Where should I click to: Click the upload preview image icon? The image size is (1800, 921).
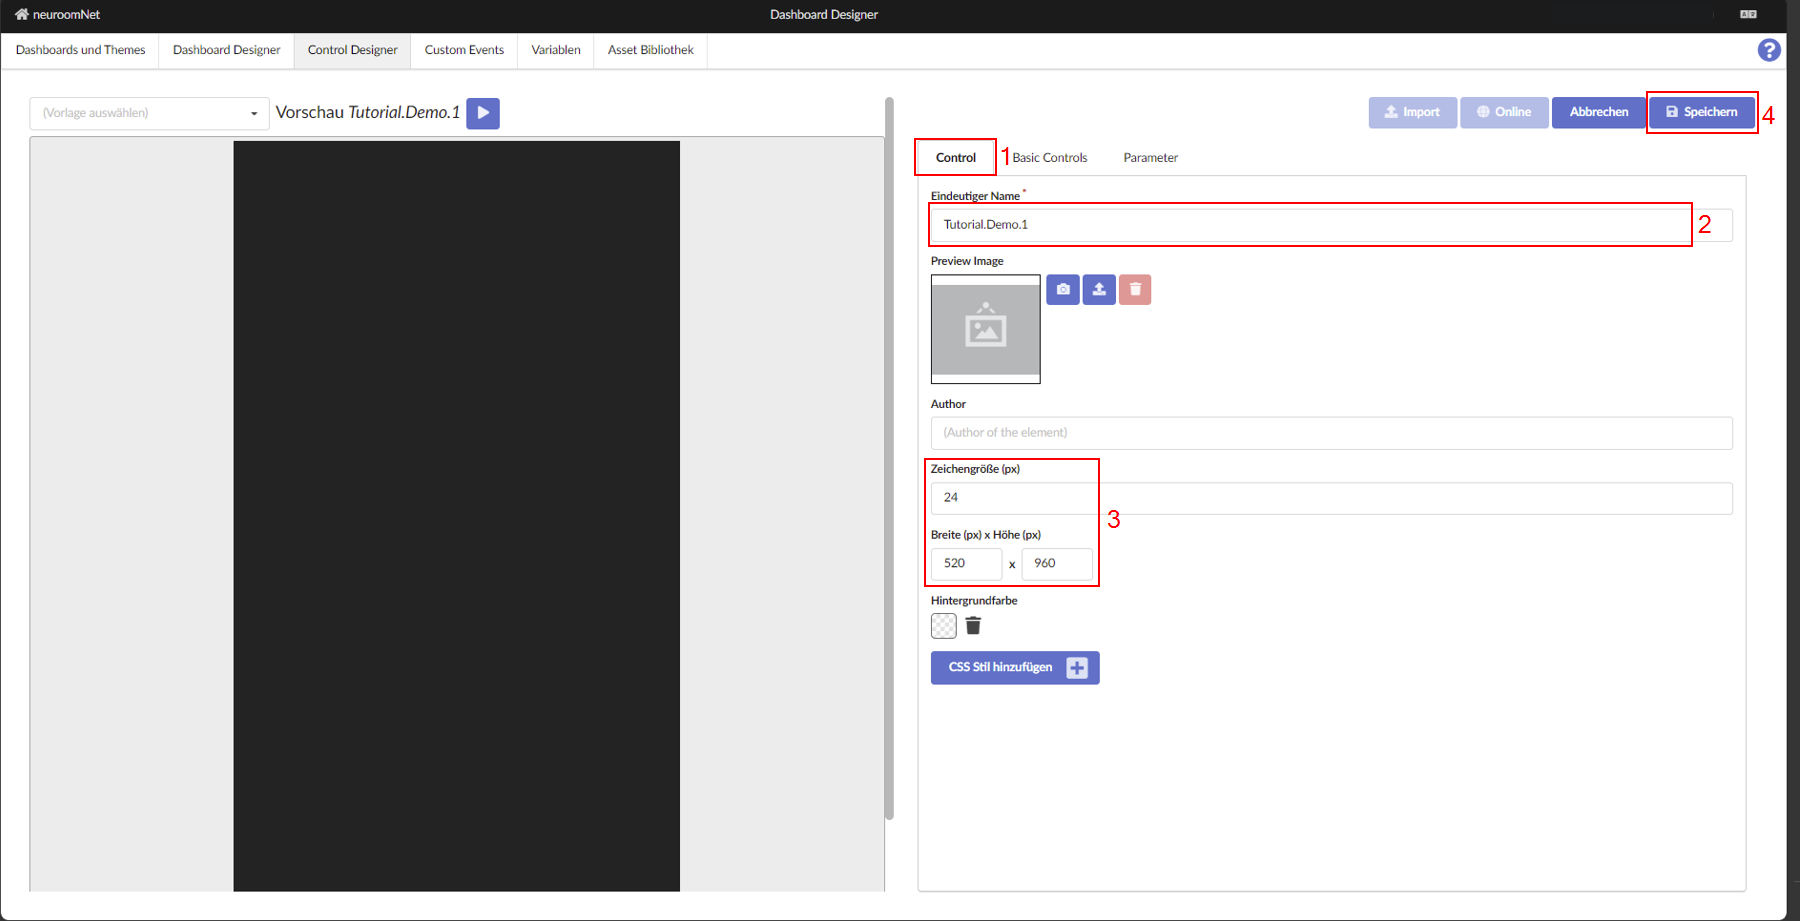tap(1098, 290)
